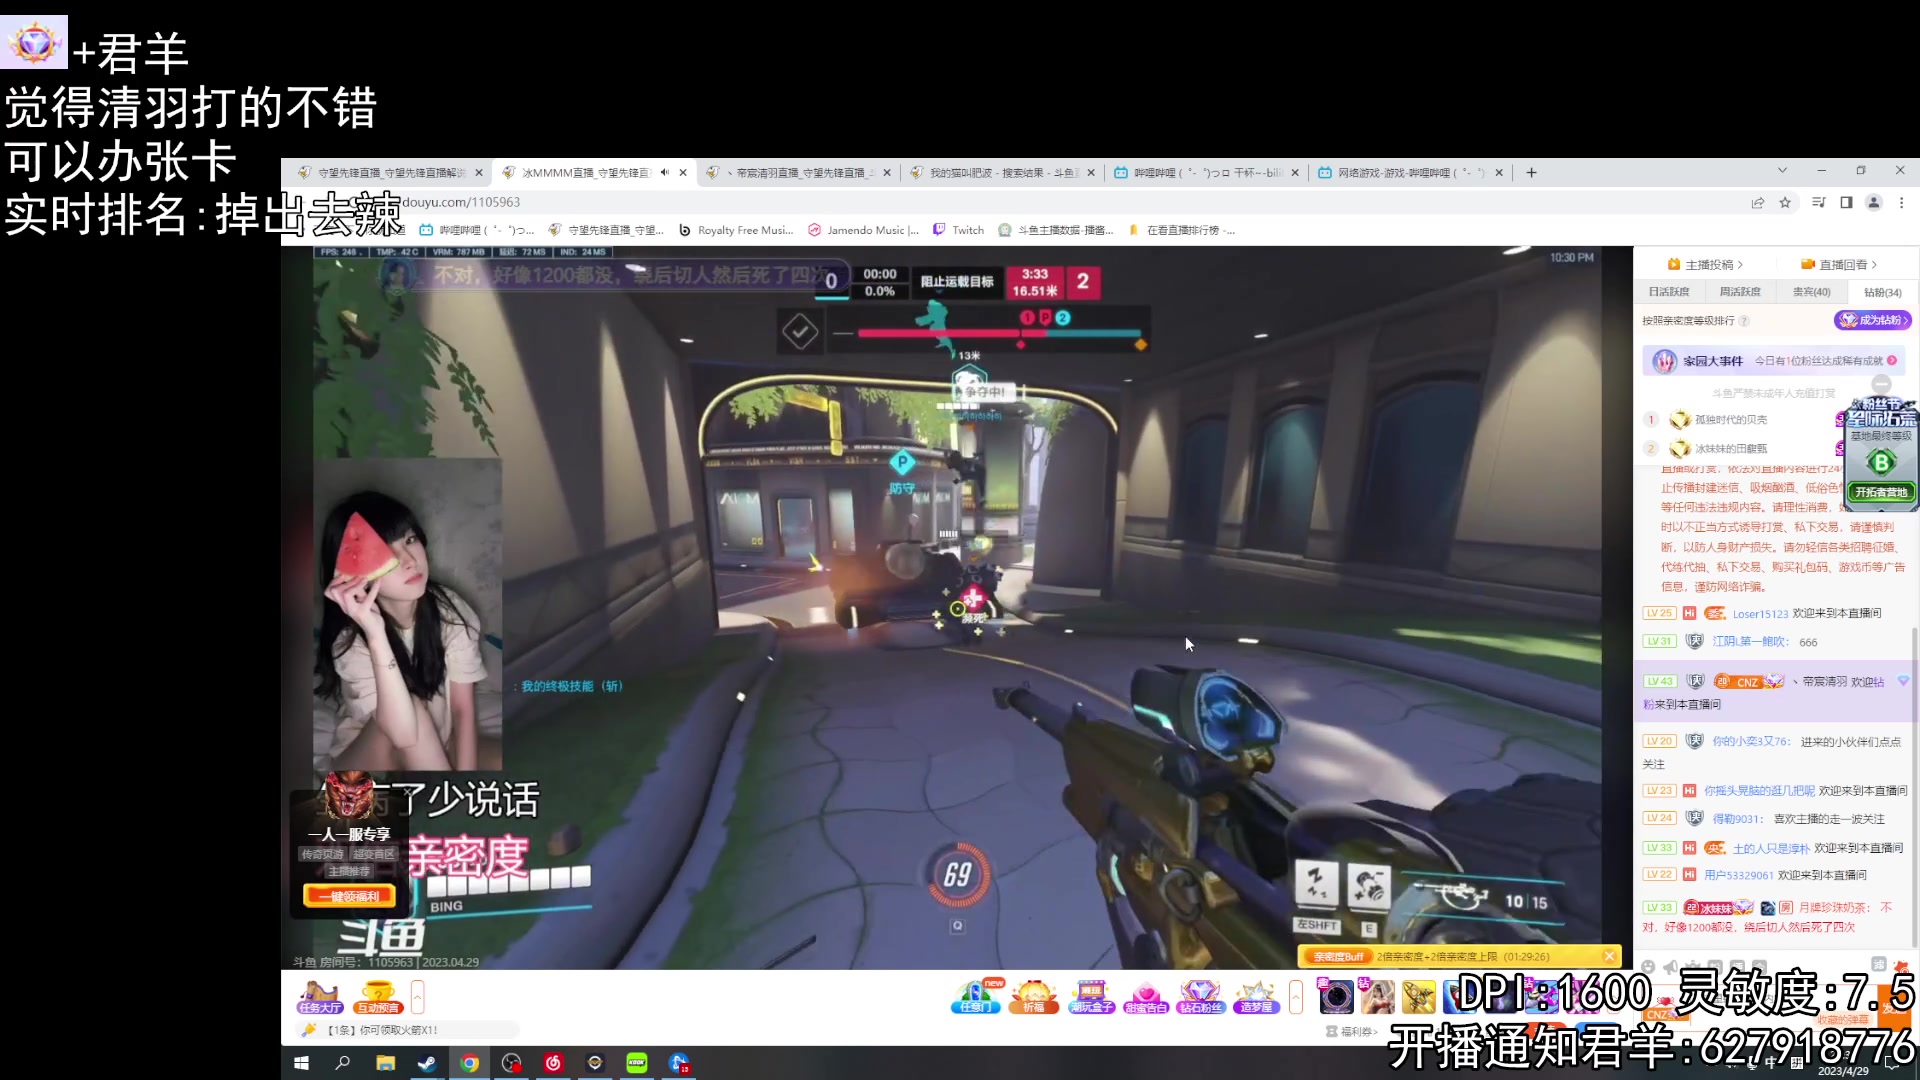Switch to 日活跃度 tab
1920x1080 pixels.
pos(1669,292)
